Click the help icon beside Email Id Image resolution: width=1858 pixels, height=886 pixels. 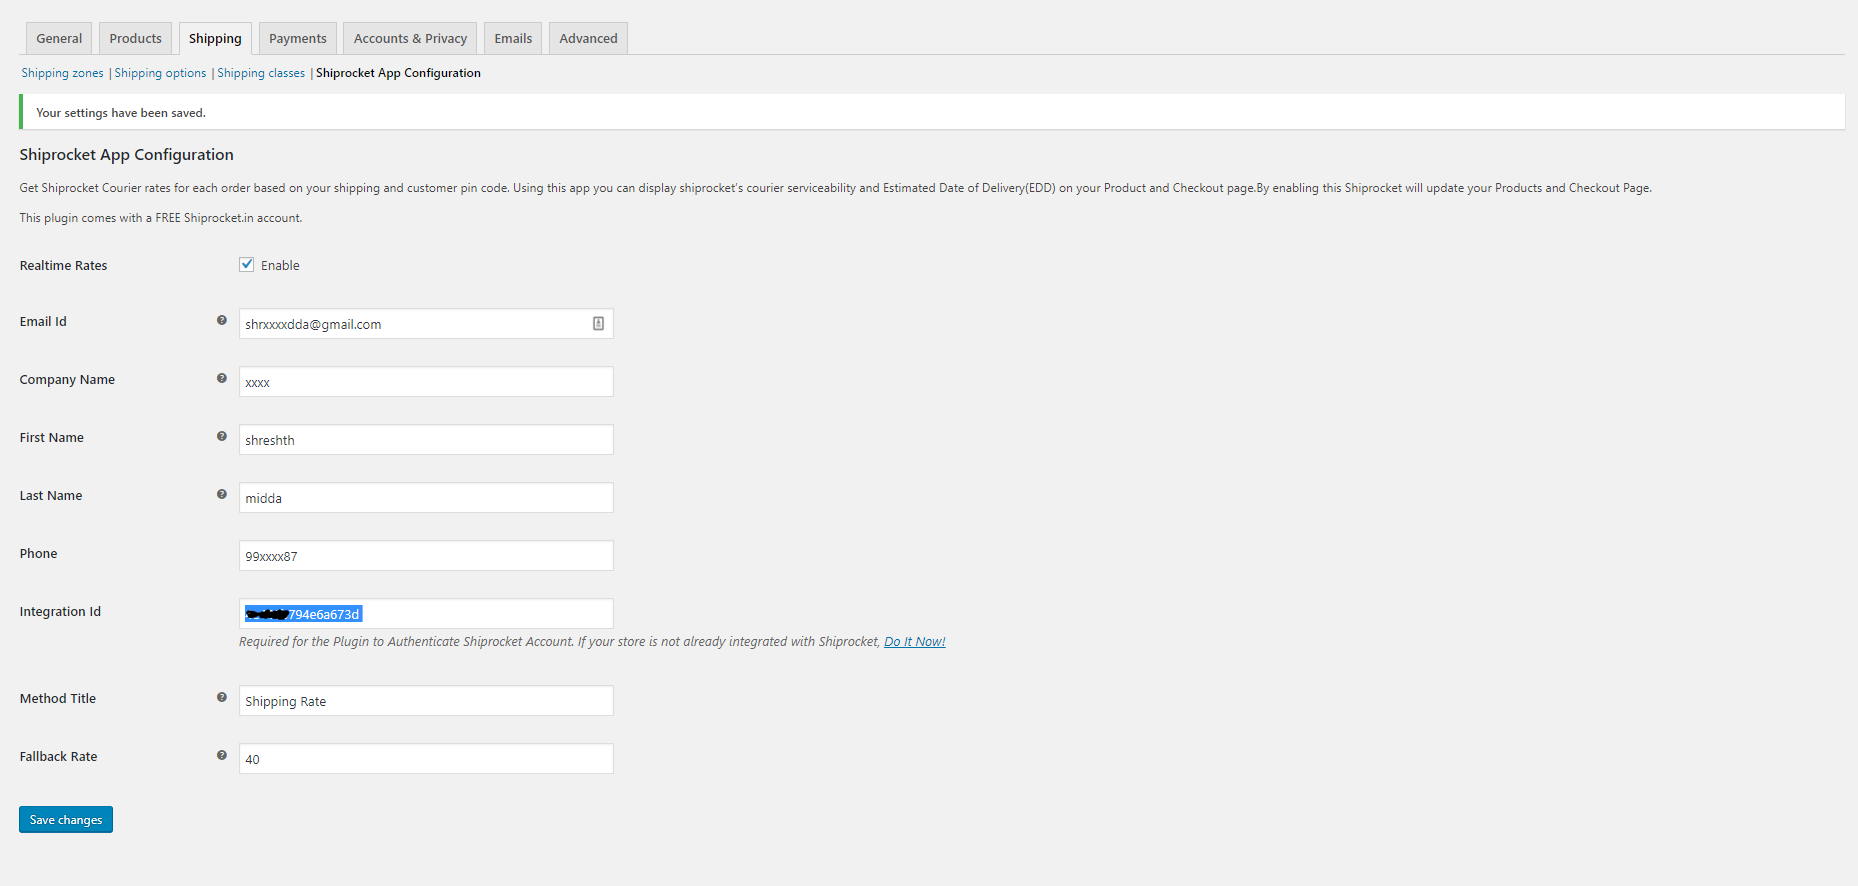[x=222, y=320]
